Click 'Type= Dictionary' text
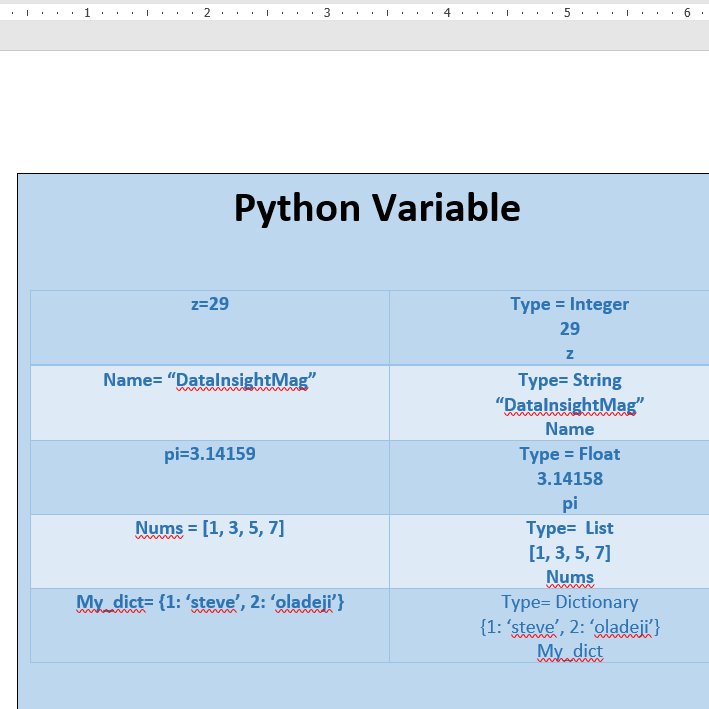Screen dimensions: 709x709 point(570,602)
